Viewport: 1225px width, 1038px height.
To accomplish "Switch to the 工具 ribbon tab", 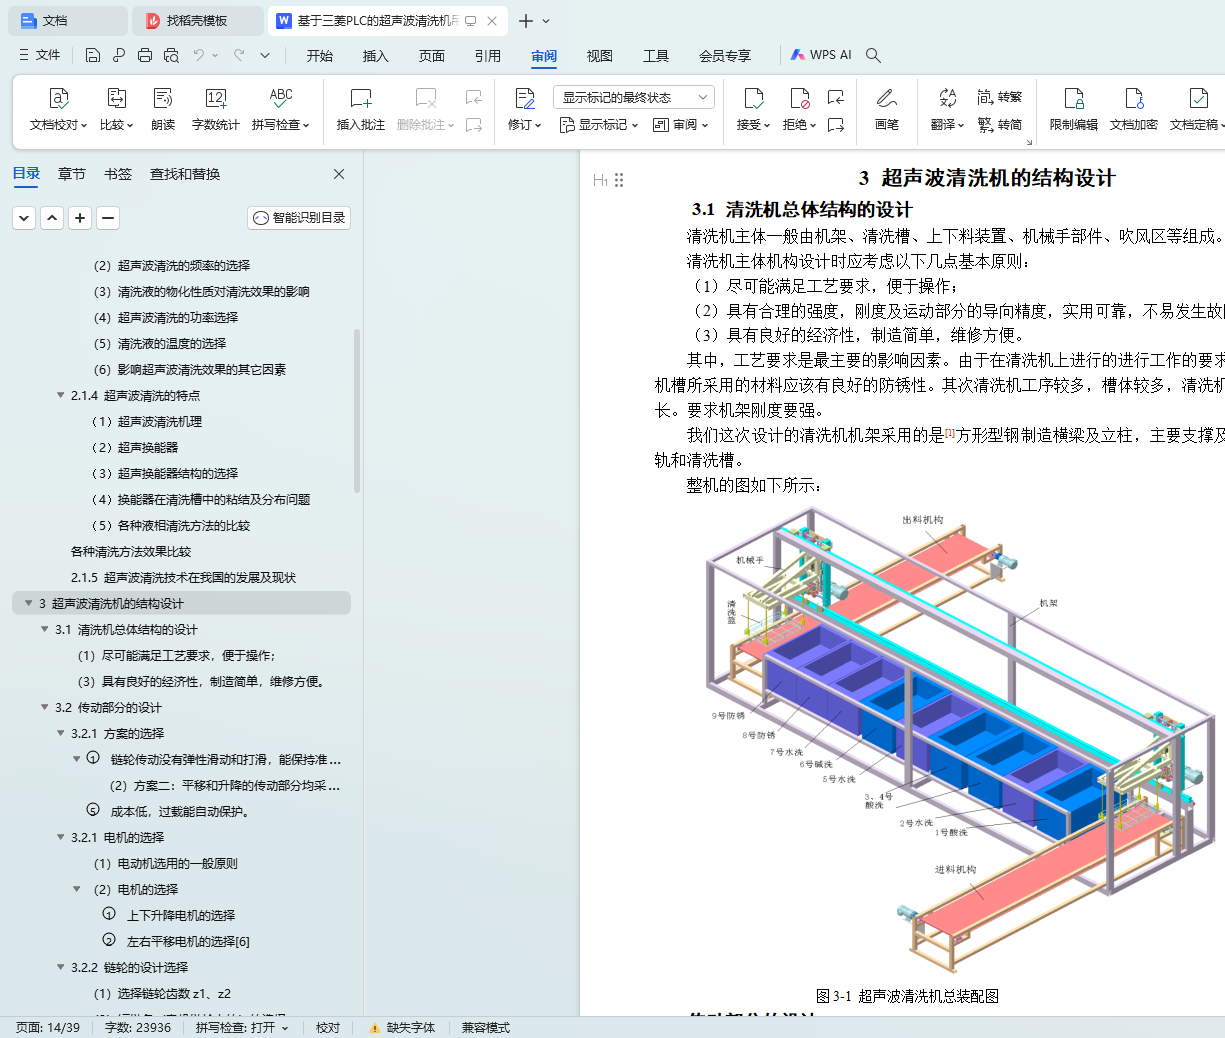I will (x=656, y=55).
